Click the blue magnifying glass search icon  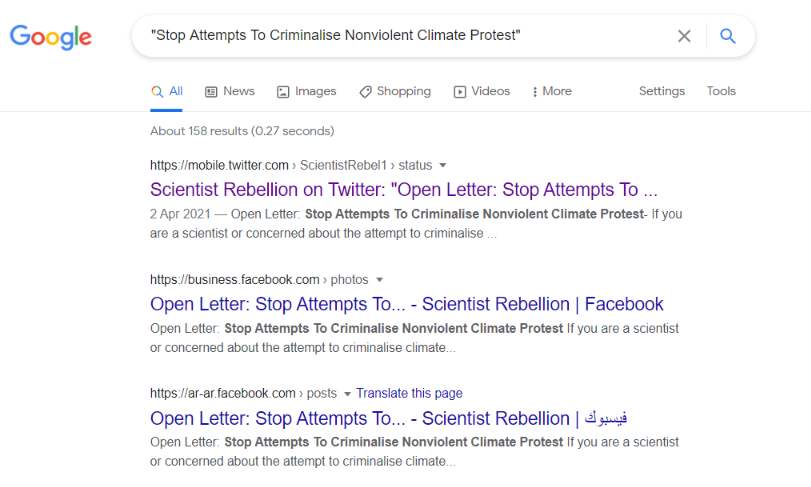(728, 36)
